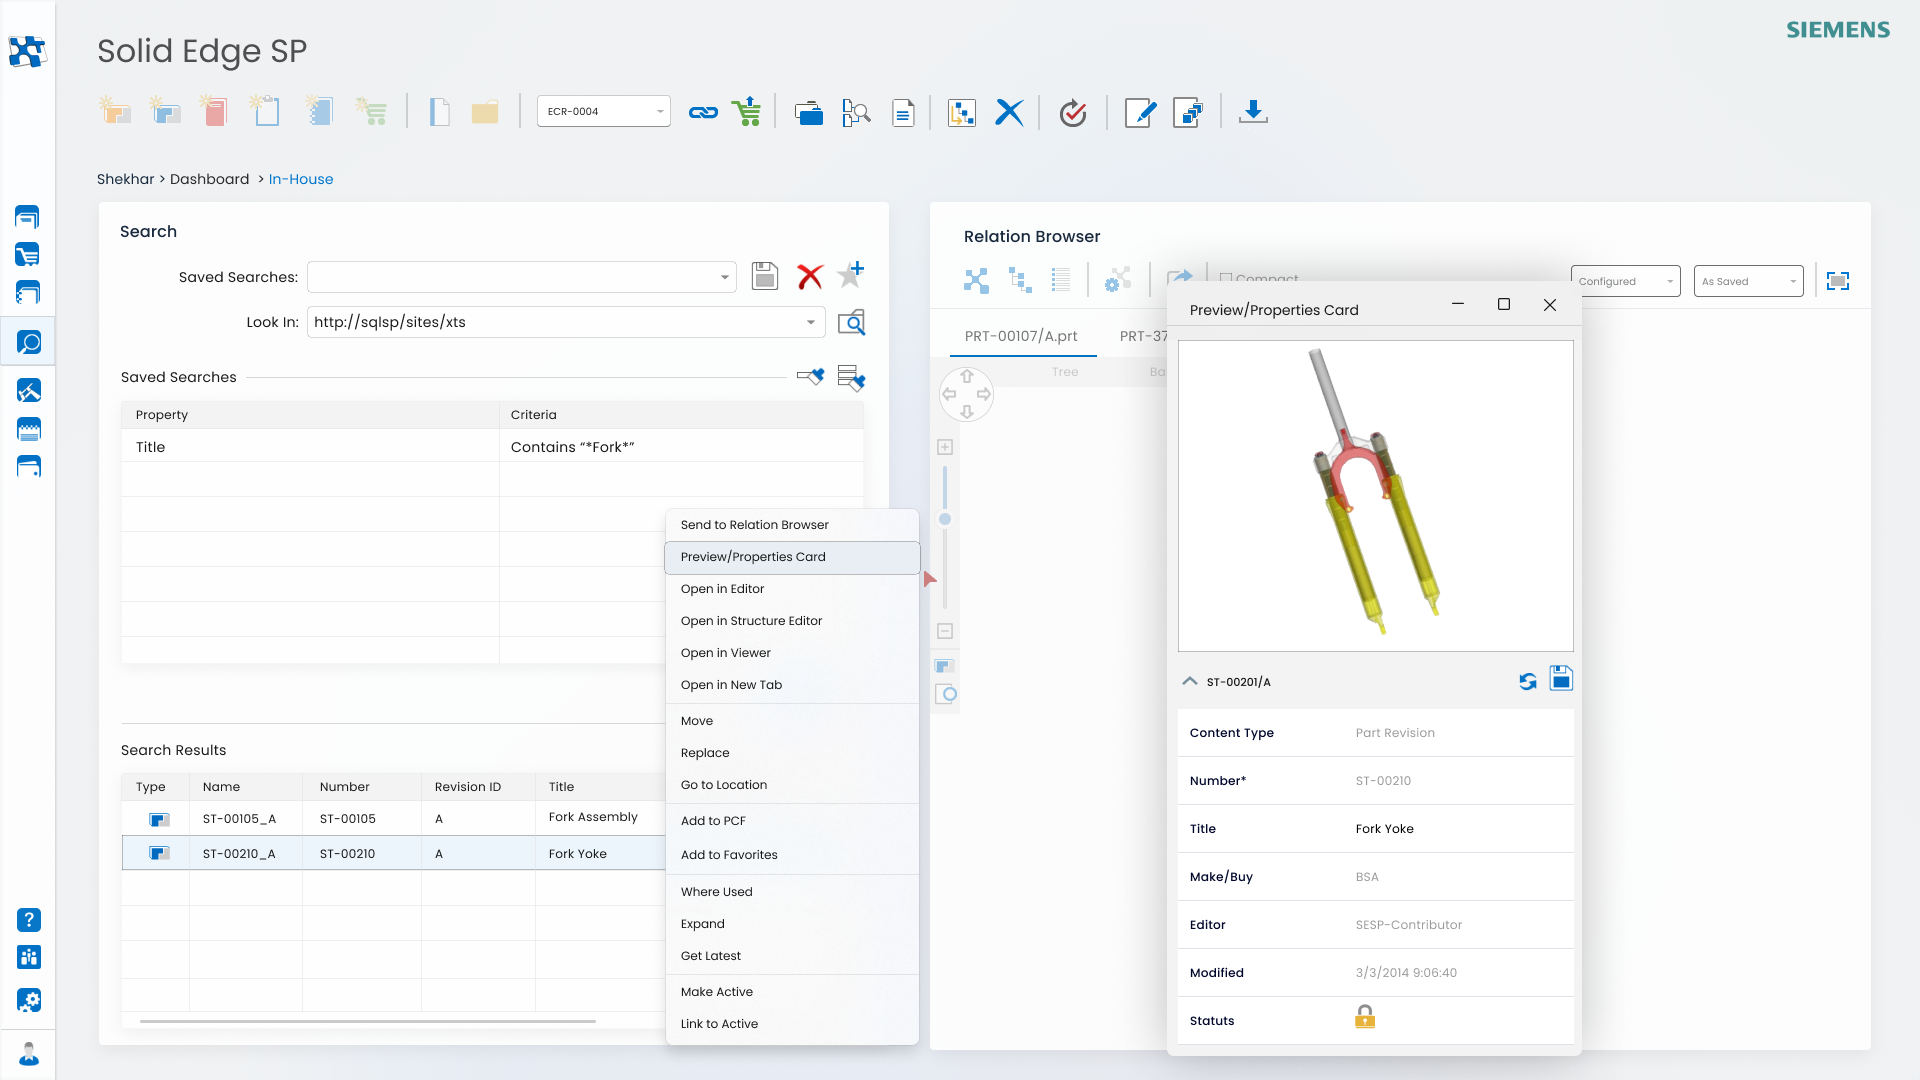Click the blank page toolbar icon
This screenshot has height=1080, width=1920.
pos(439,112)
